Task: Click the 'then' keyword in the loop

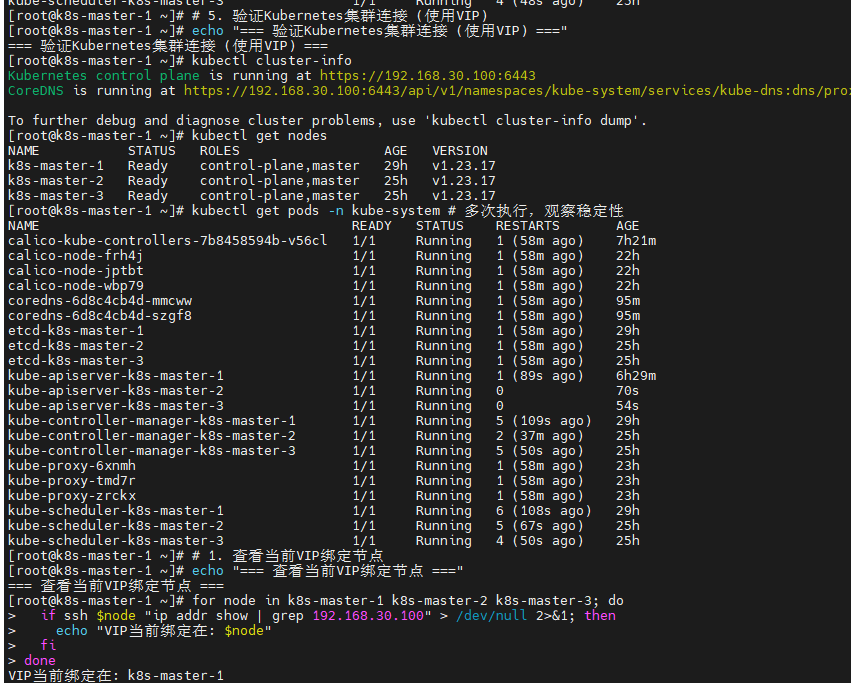Action: click(600, 616)
